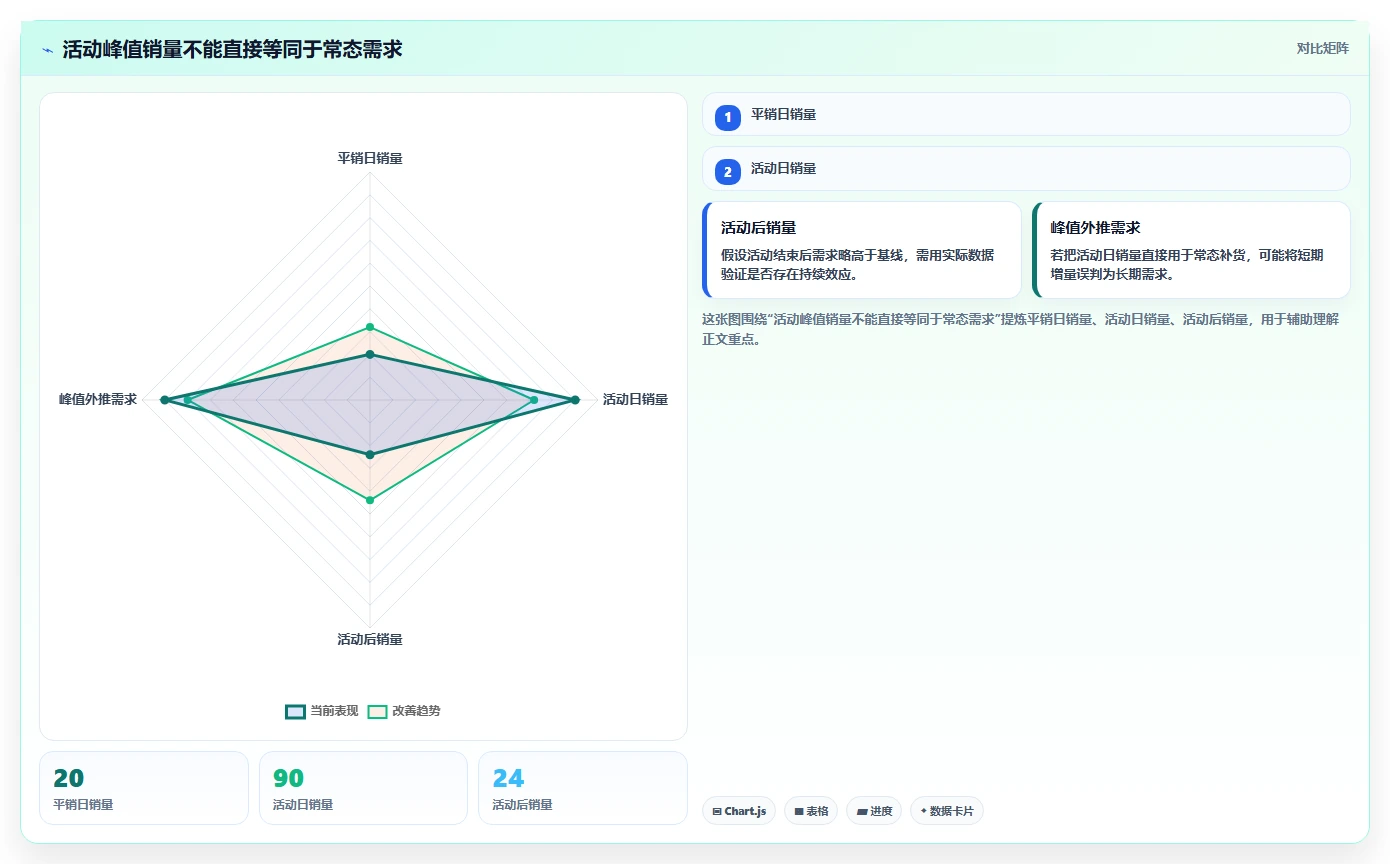Open the 活动日销量 list row
Image resolution: width=1390 pixels, height=864 pixels.
1026,168
